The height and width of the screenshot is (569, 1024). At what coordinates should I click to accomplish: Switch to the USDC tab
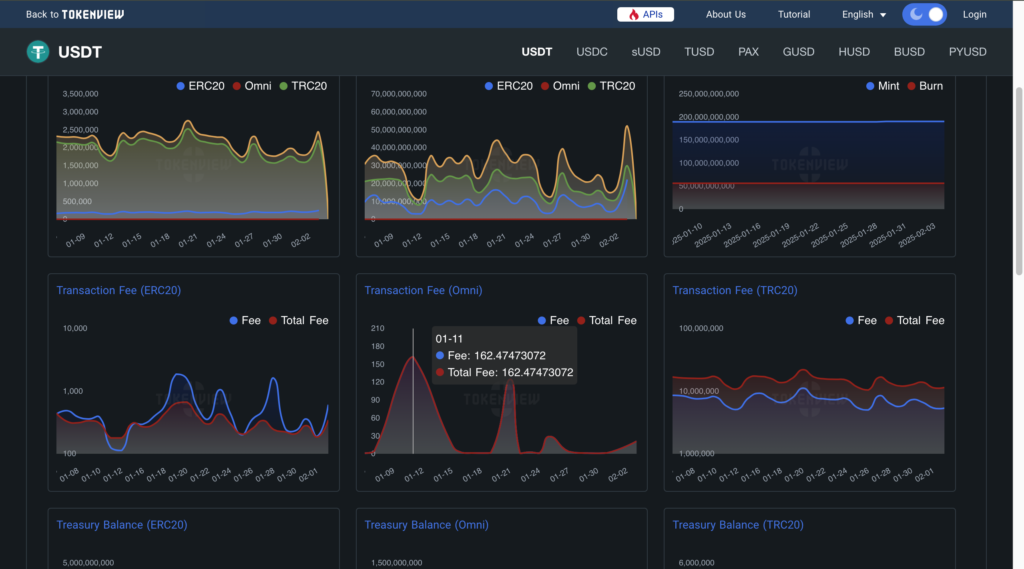[x=592, y=52]
